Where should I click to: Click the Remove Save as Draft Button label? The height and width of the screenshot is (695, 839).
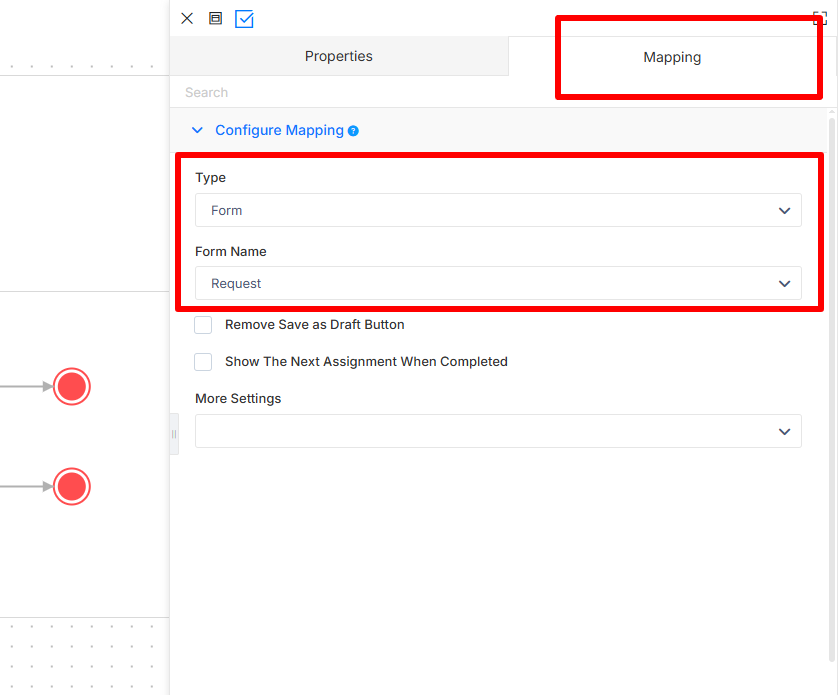click(315, 325)
